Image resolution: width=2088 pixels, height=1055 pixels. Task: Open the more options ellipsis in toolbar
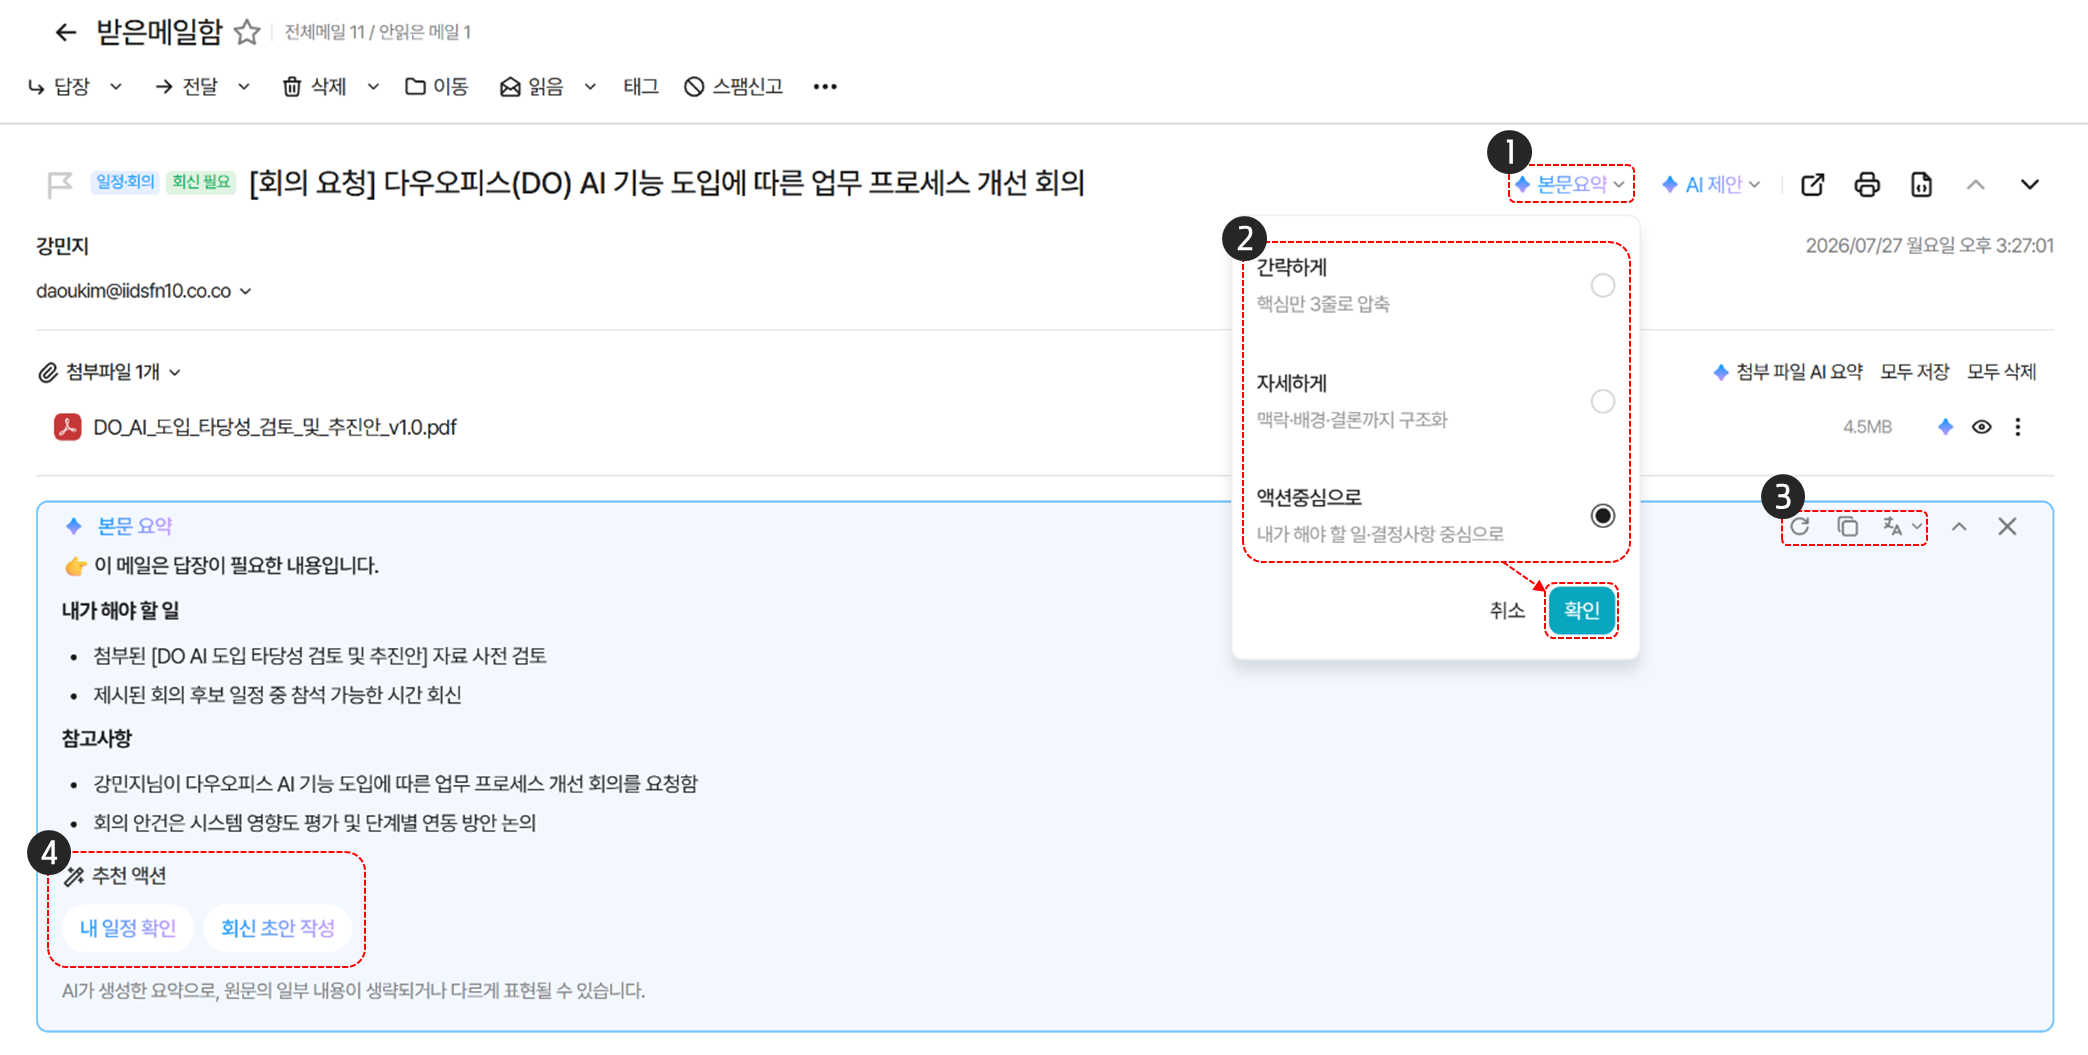825,87
